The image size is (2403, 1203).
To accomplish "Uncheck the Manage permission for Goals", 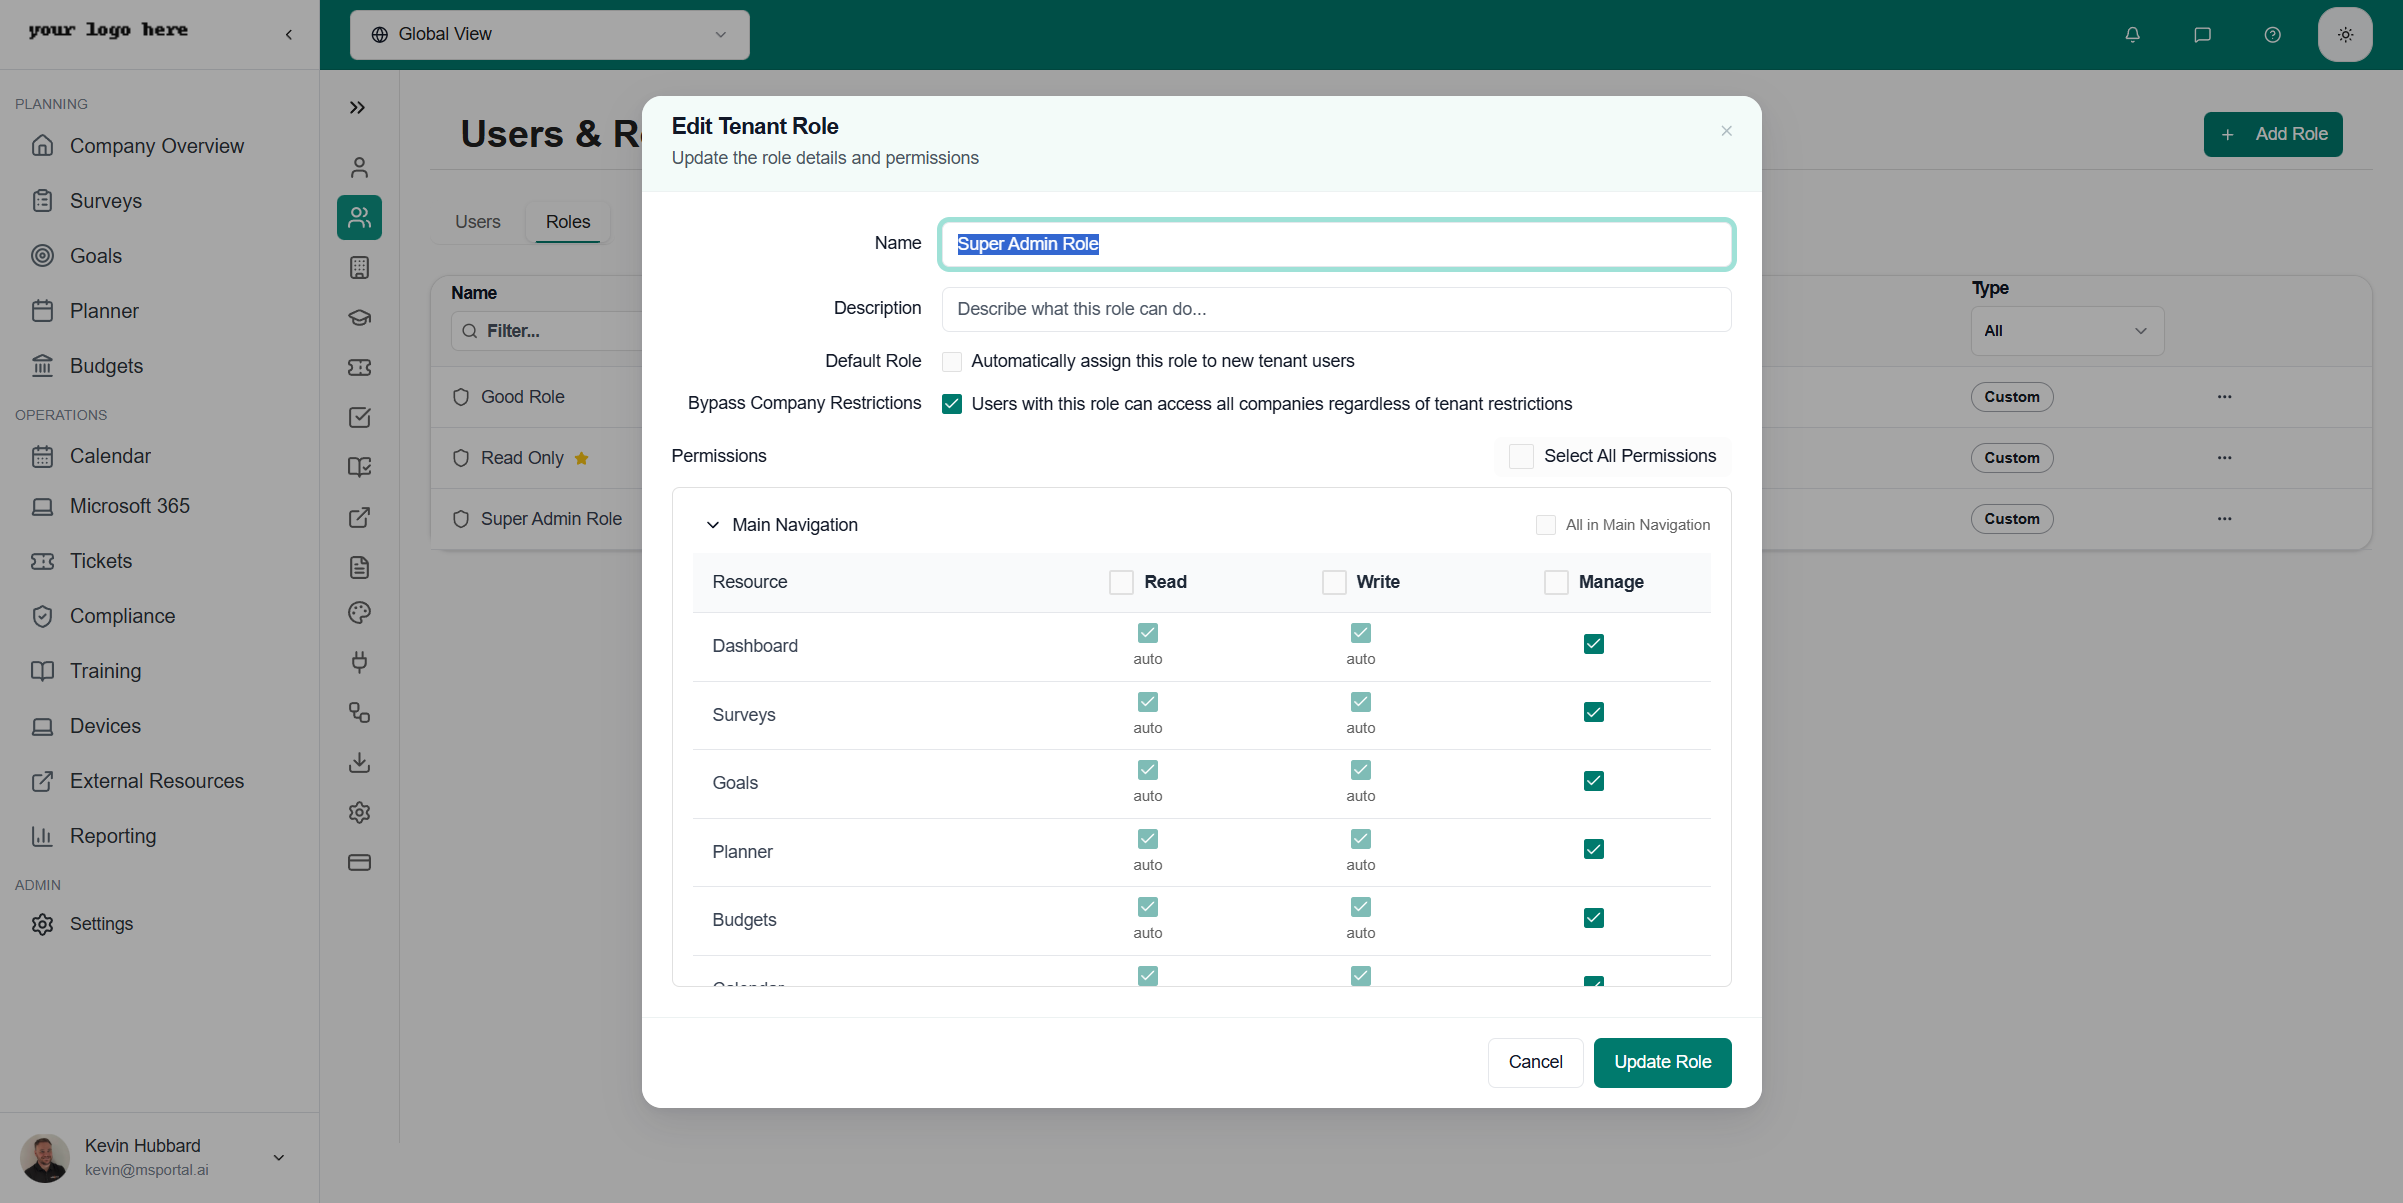I will click(1593, 780).
